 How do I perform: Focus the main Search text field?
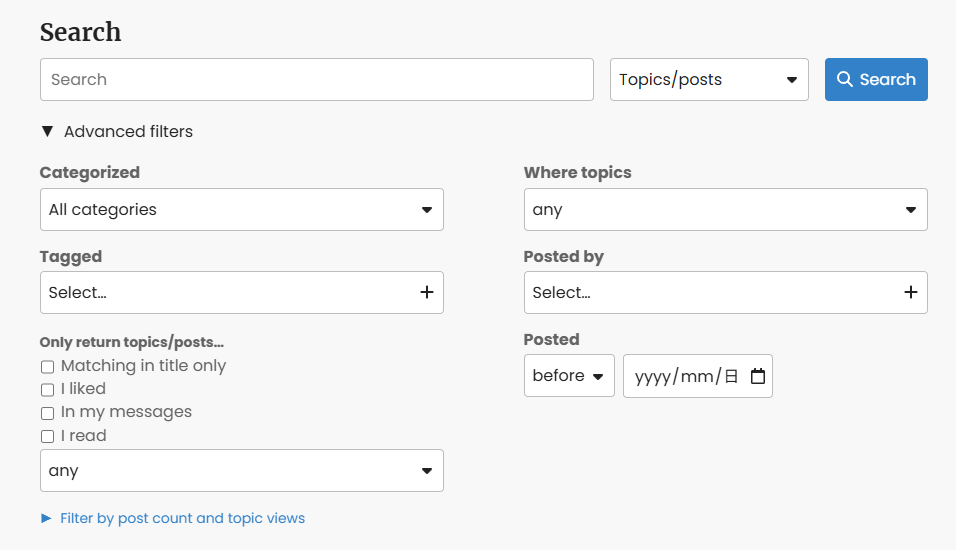point(316,79)
